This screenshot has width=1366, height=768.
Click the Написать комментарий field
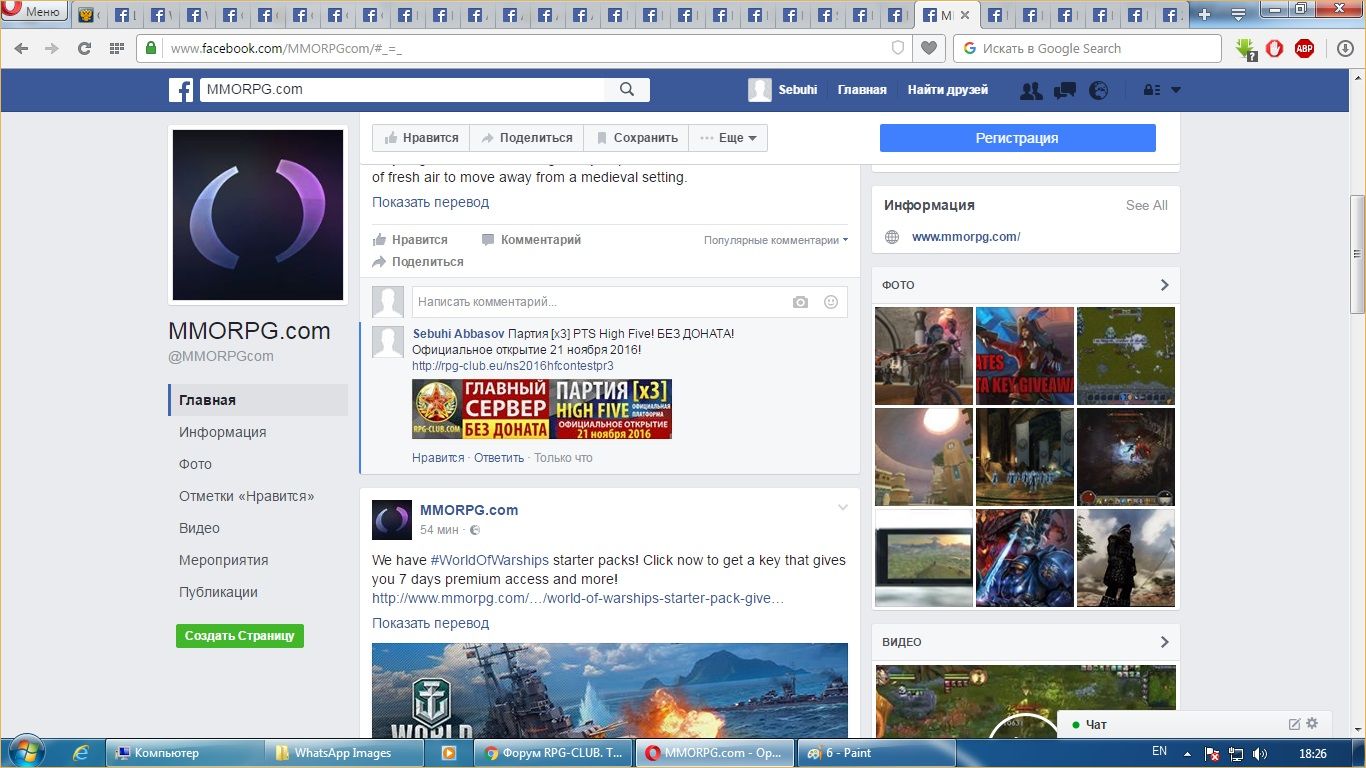pos(600,302)
